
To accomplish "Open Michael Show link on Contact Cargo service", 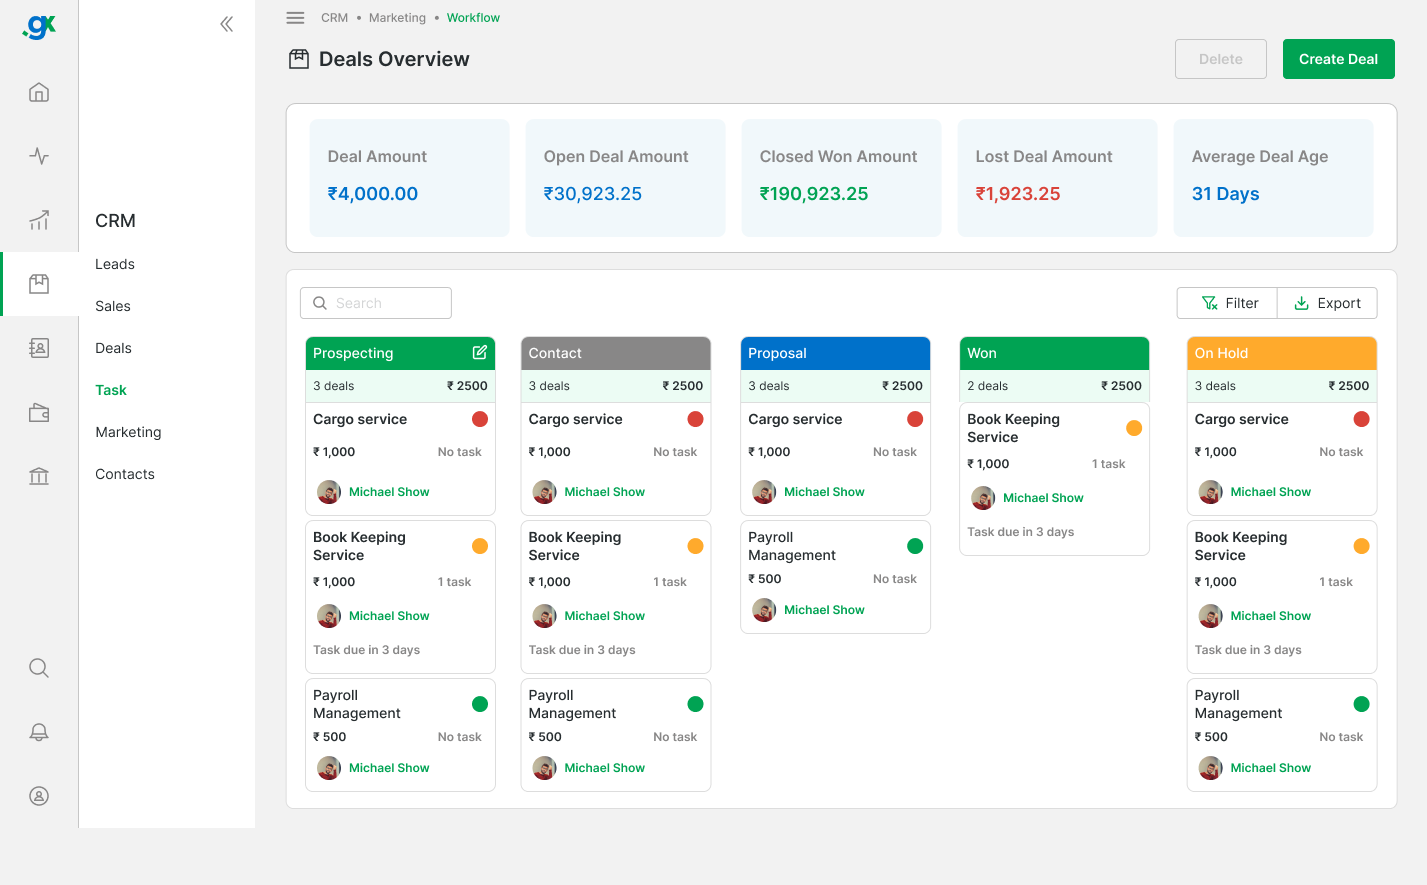I will (x=605, y=492).
